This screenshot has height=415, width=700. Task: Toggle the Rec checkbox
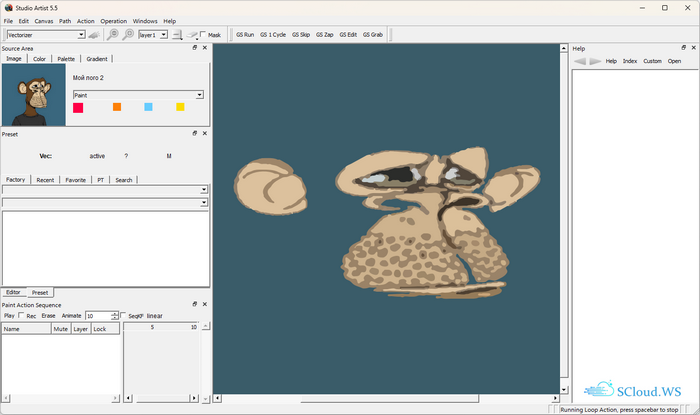point(21,315)
